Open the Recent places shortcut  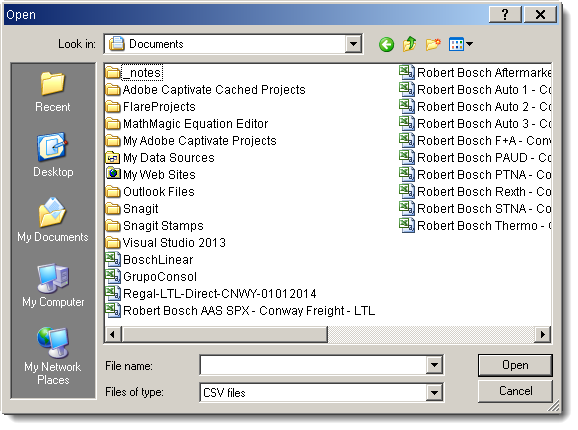coord(52,92)
